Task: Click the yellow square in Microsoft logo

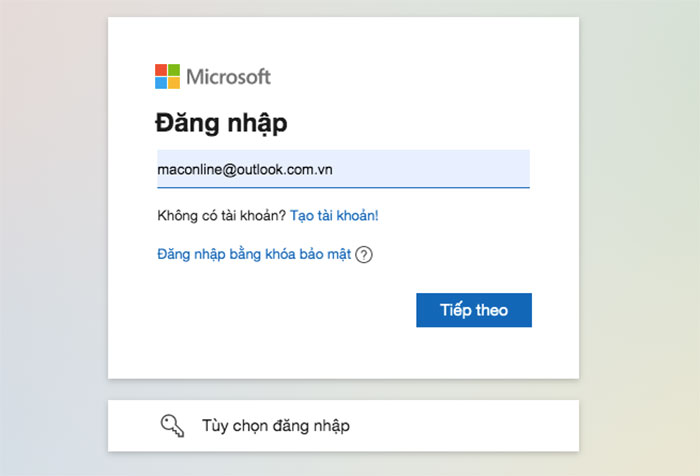Action: [174, 83]
